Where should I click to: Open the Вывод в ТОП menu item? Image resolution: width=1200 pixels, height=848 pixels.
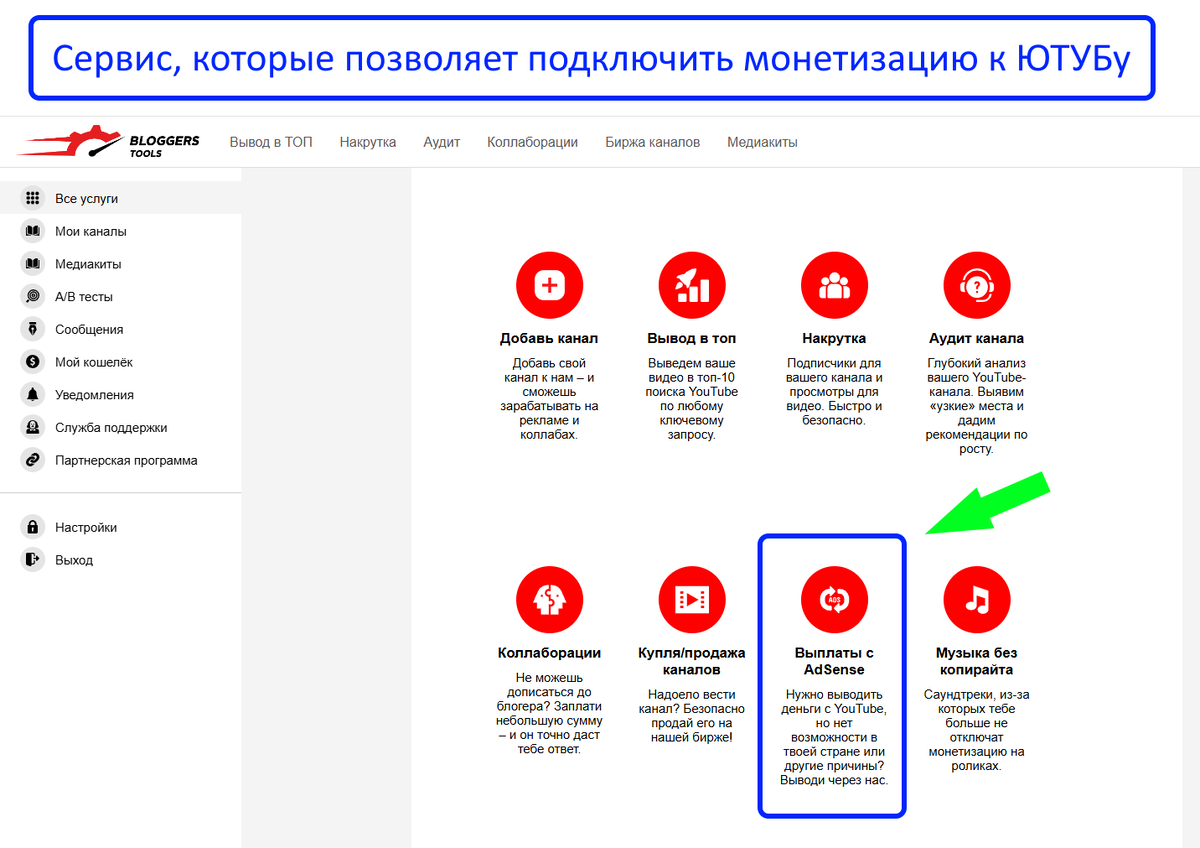(271, 142)
